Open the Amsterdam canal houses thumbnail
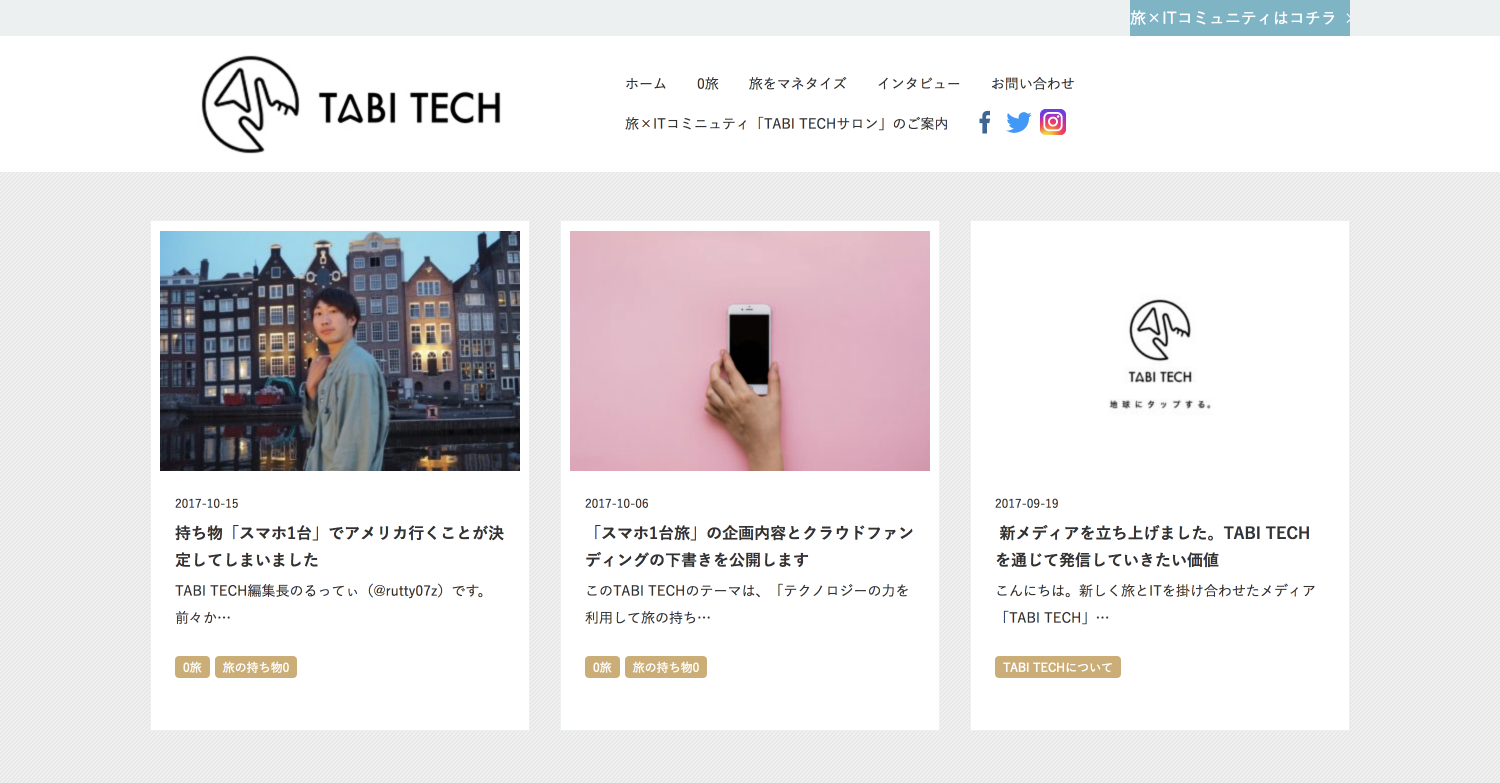The image size is (1500, 783). (x=340, y=351)
